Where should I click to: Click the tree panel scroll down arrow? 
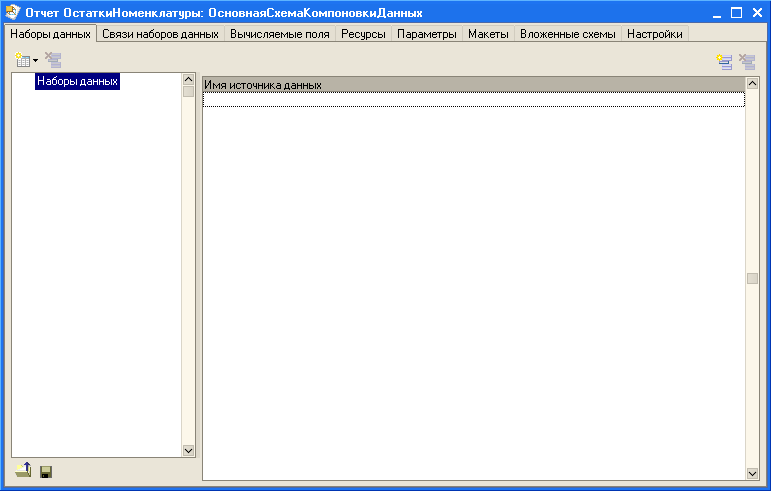[x=188, y=451]
